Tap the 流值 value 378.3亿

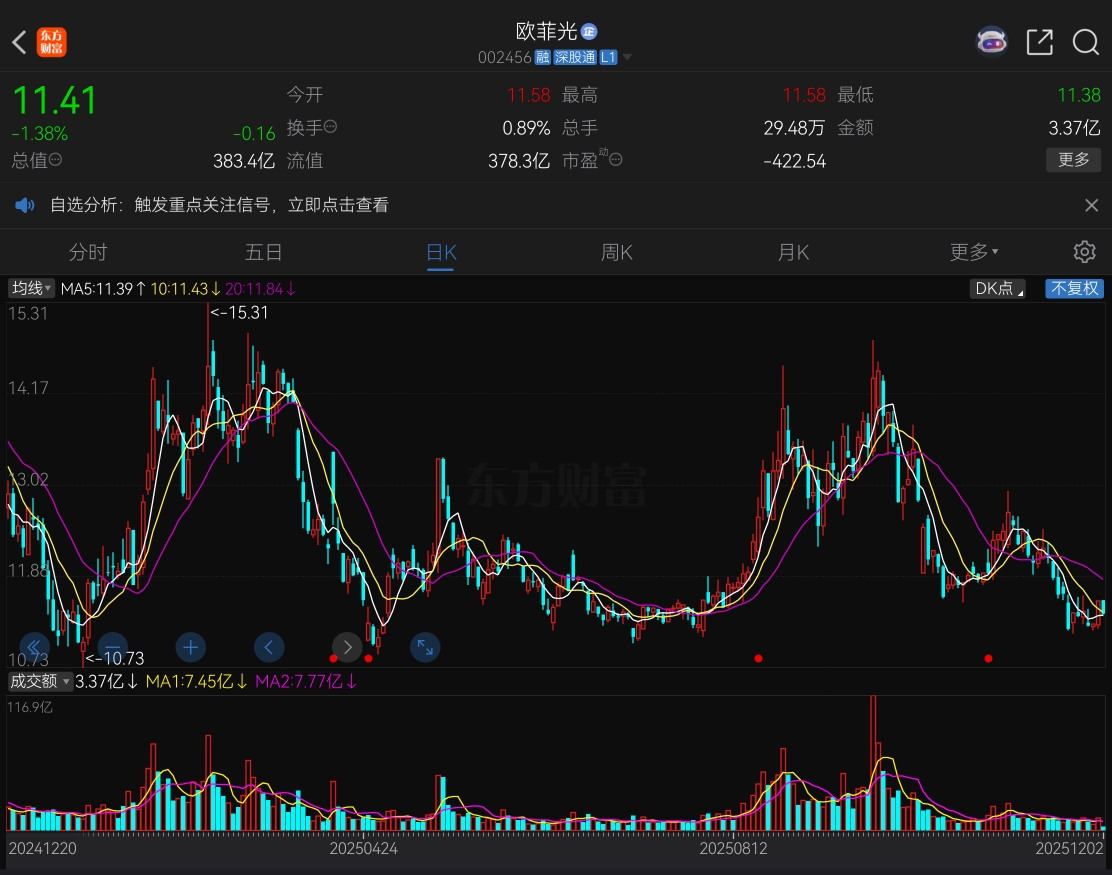519,161
